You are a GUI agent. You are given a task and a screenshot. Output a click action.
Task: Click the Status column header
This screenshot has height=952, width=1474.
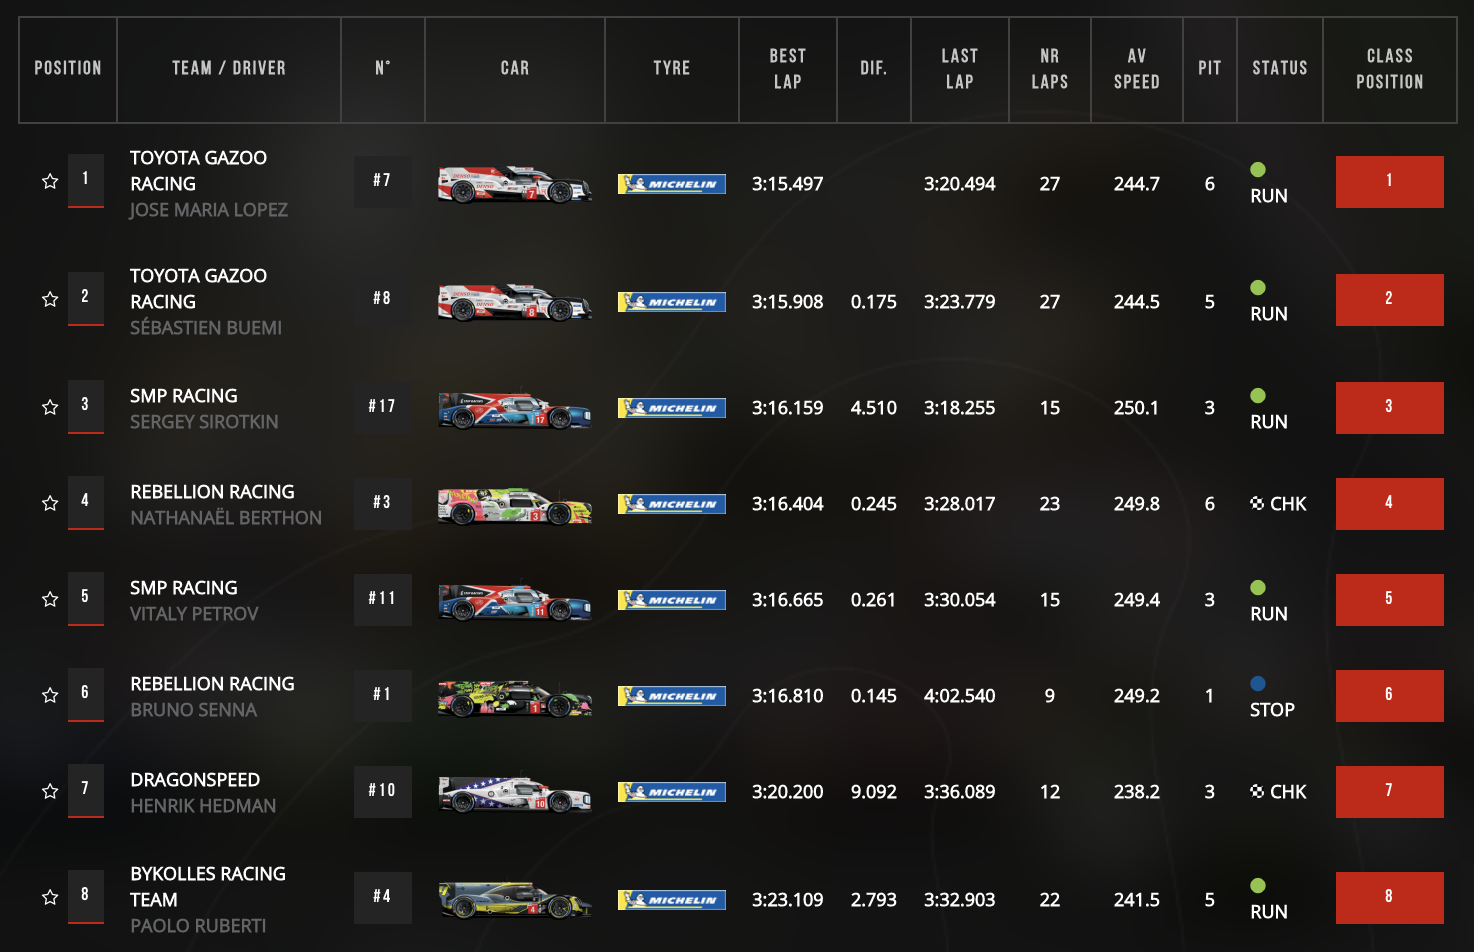(x=1280, y=69)
